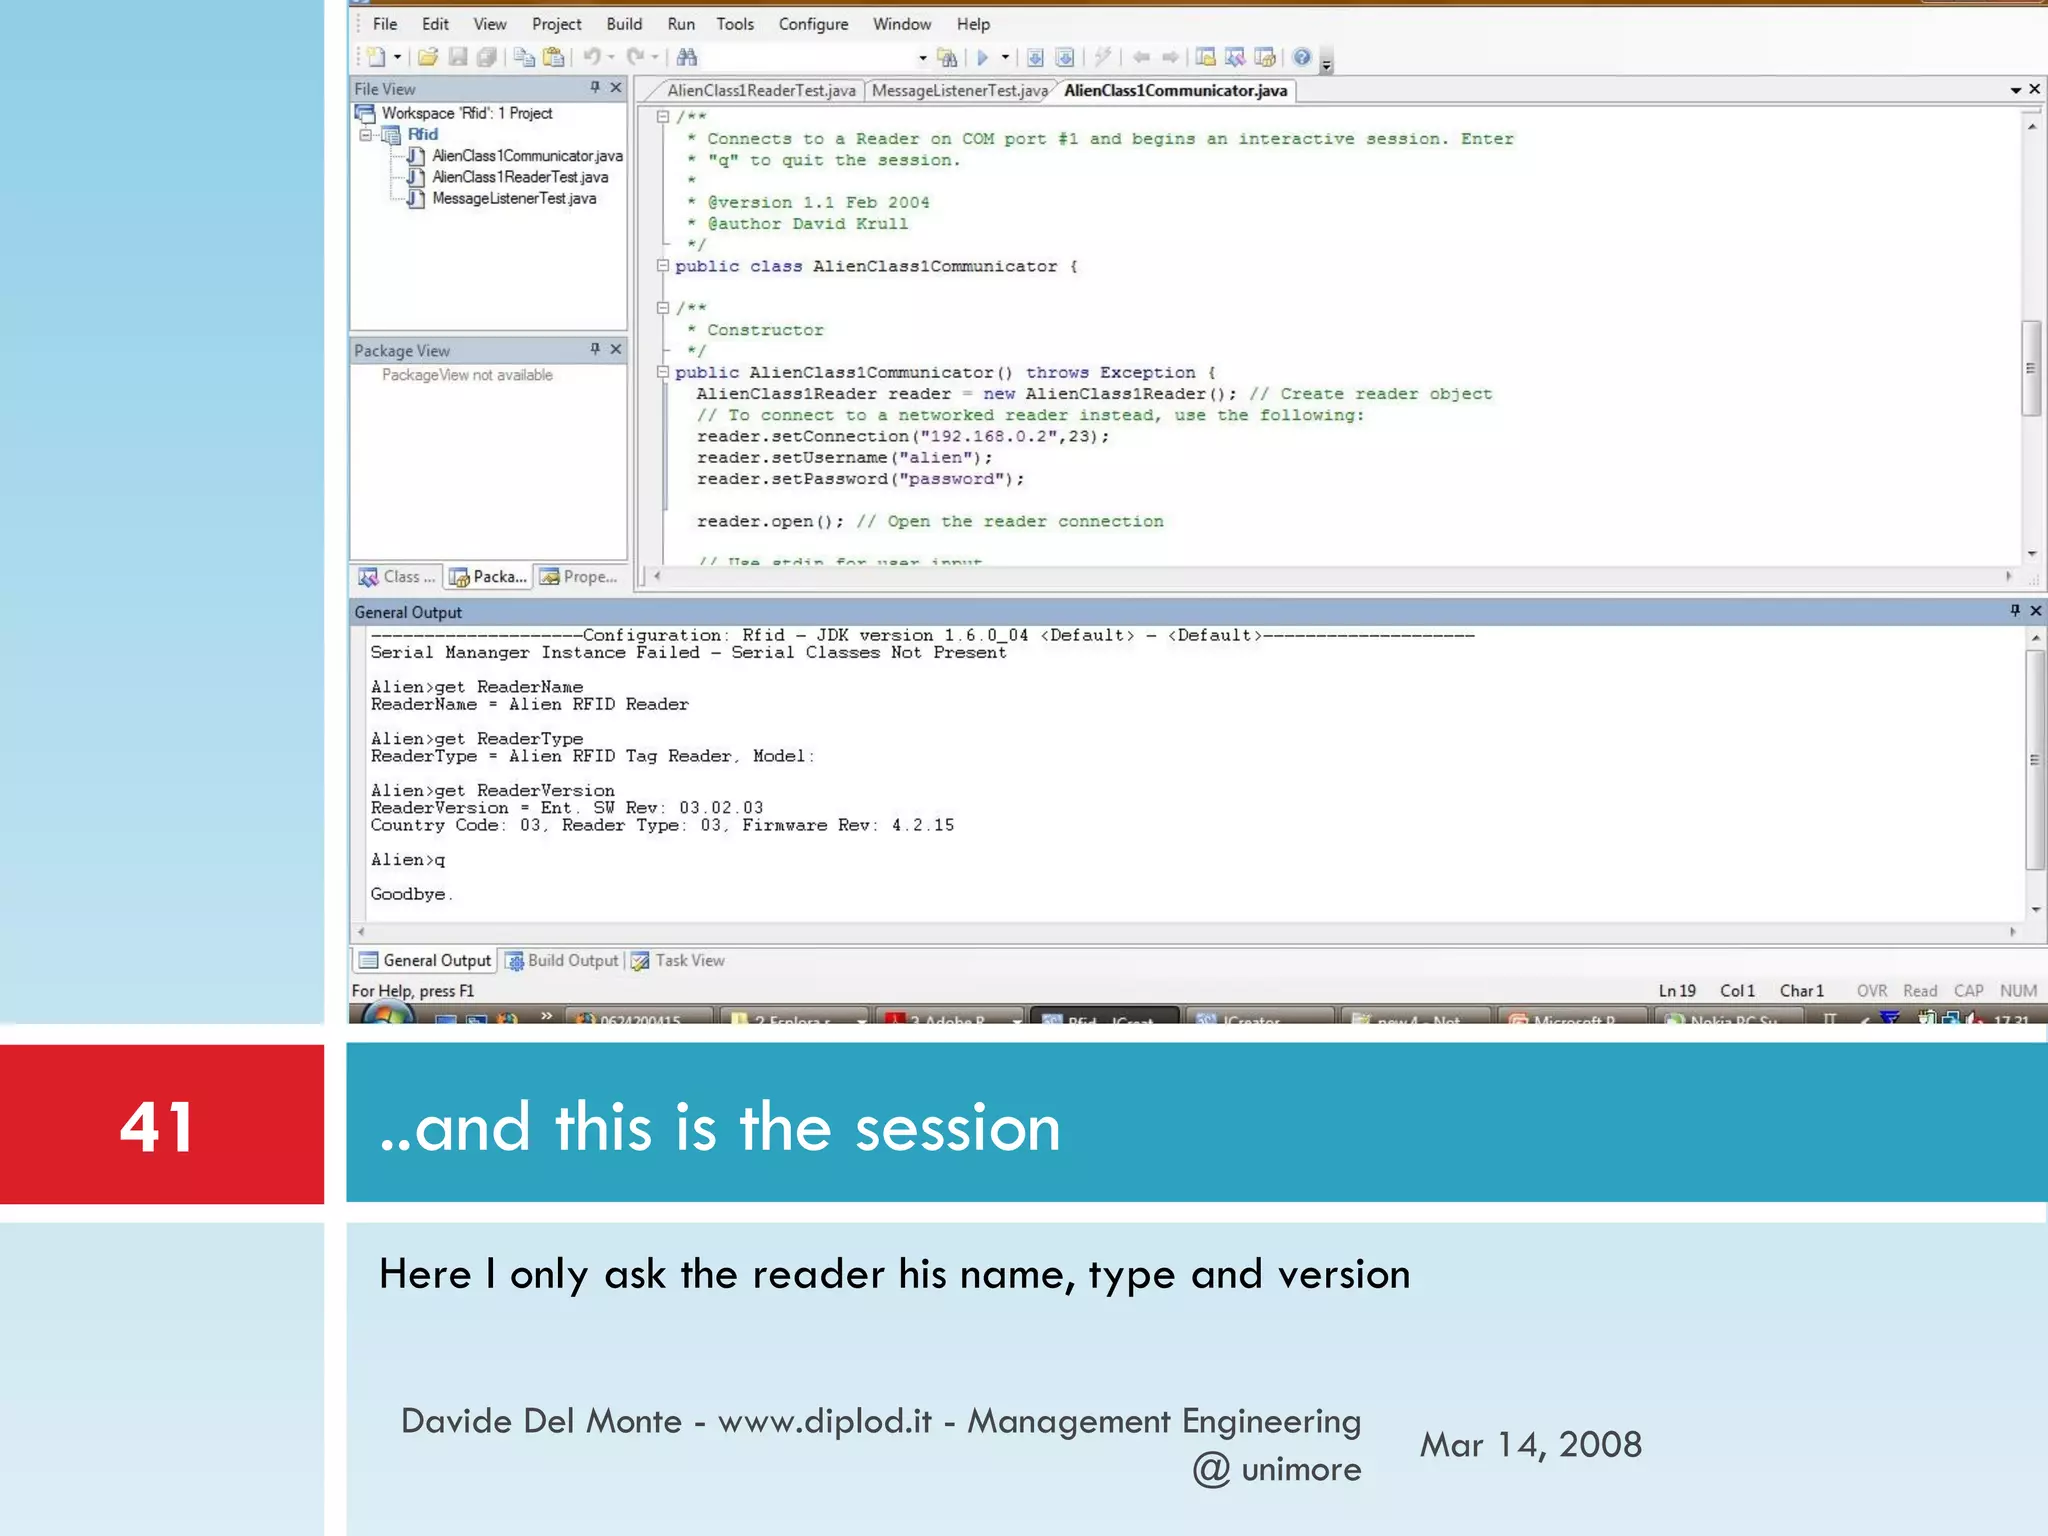The image size is (2048, 1536).
Task: Collapse the Rfid project tree node
Action: tap(366, 134)
